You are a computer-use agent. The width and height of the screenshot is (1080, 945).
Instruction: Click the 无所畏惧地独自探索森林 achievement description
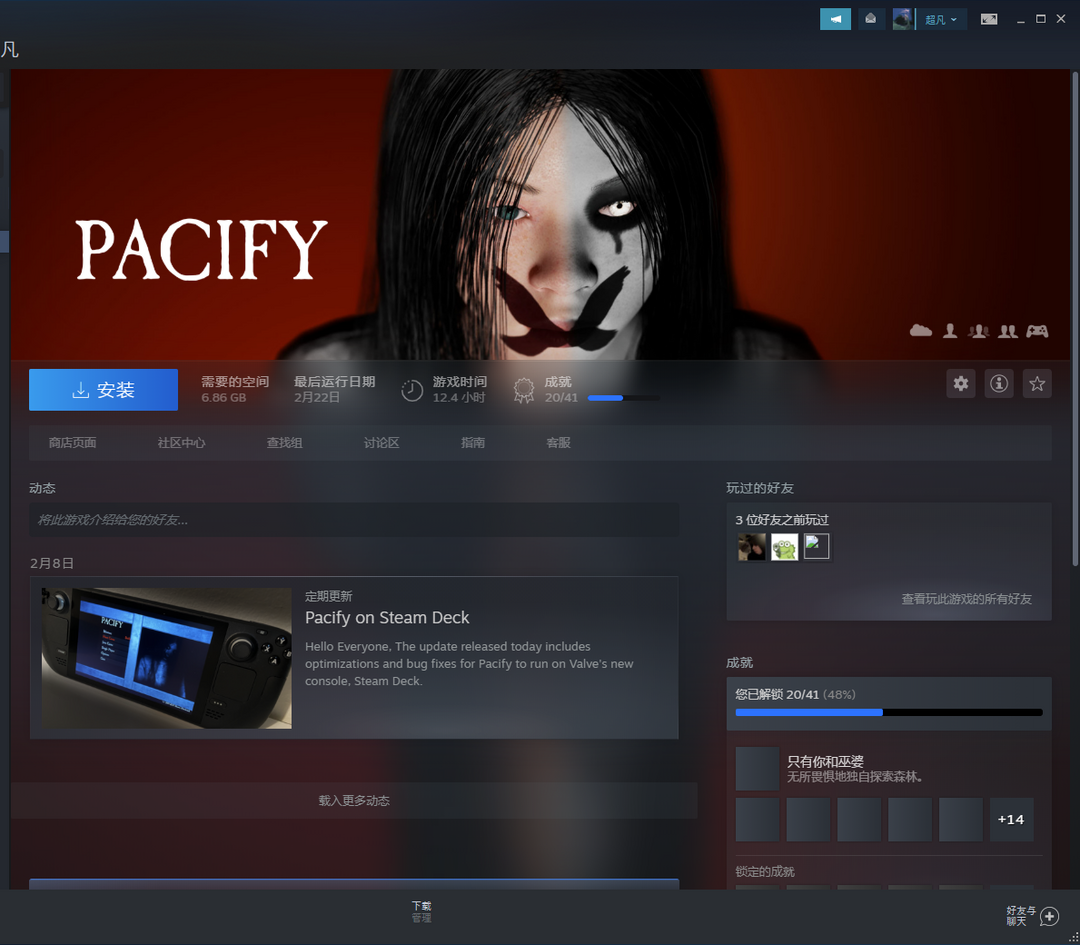[855, 777]
